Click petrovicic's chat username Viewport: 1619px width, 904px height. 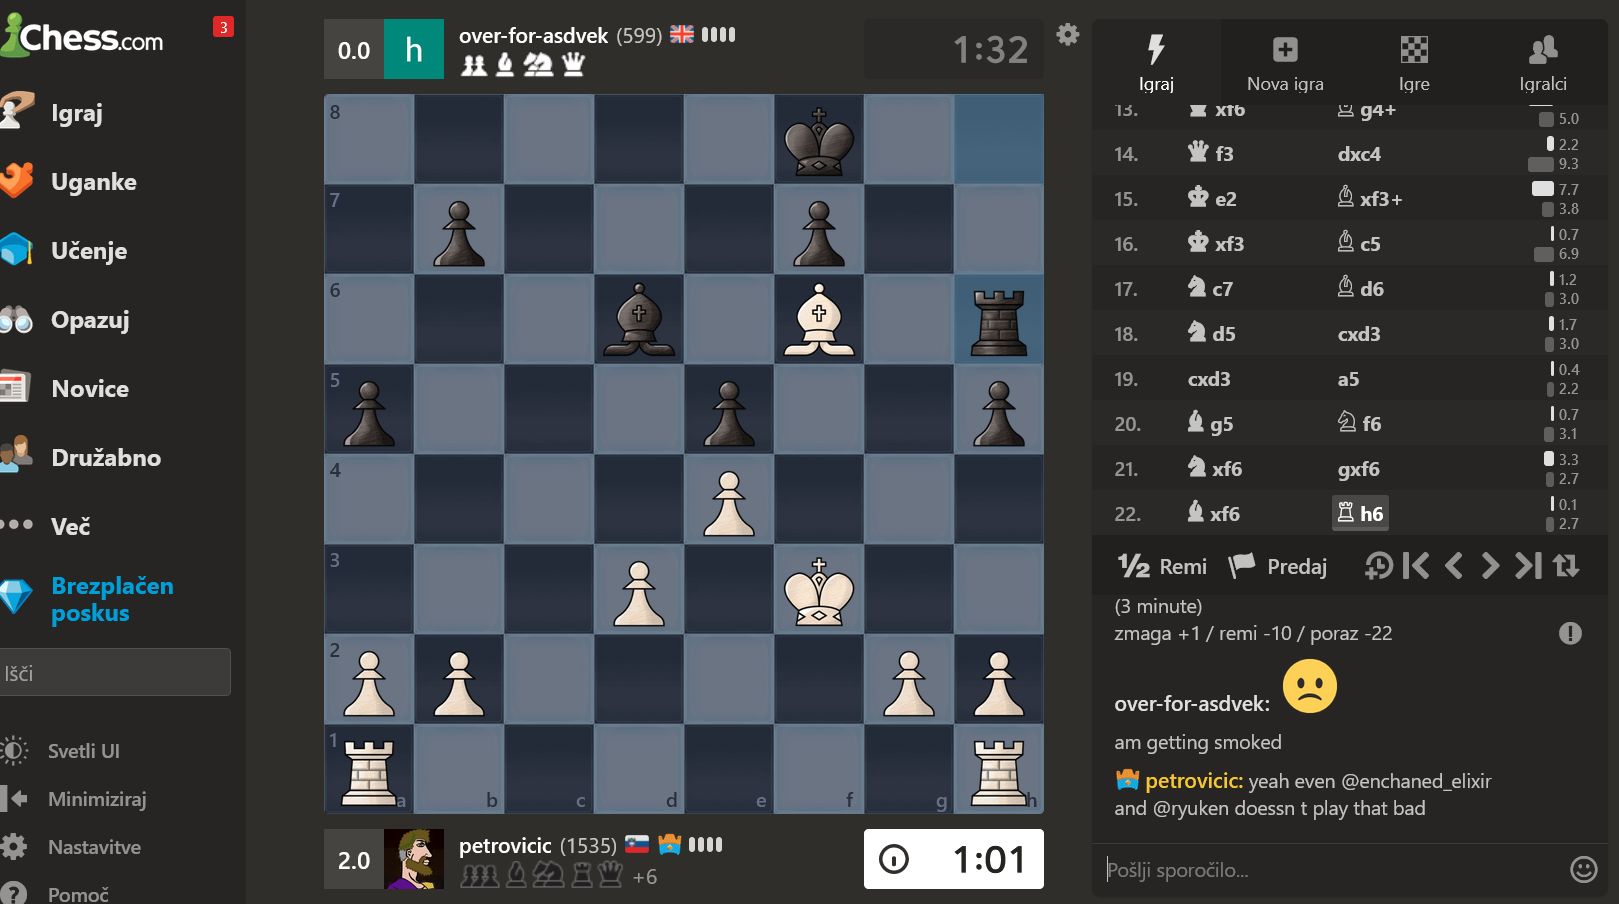click(x=1195, y=781)
